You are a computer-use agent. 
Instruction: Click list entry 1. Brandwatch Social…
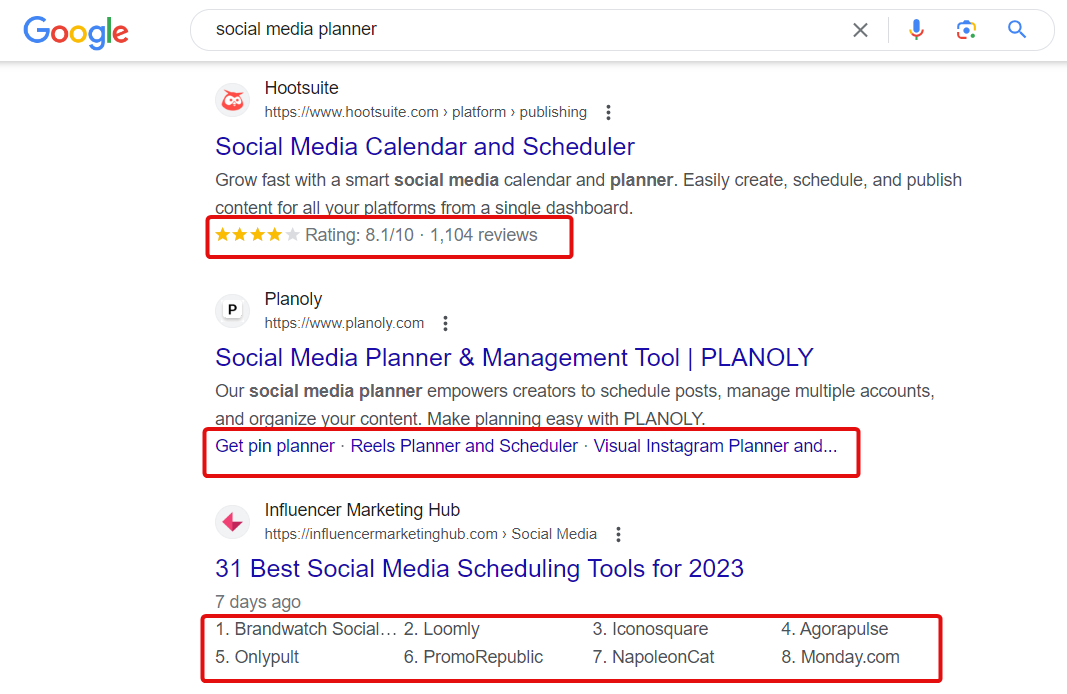[306, 629]
